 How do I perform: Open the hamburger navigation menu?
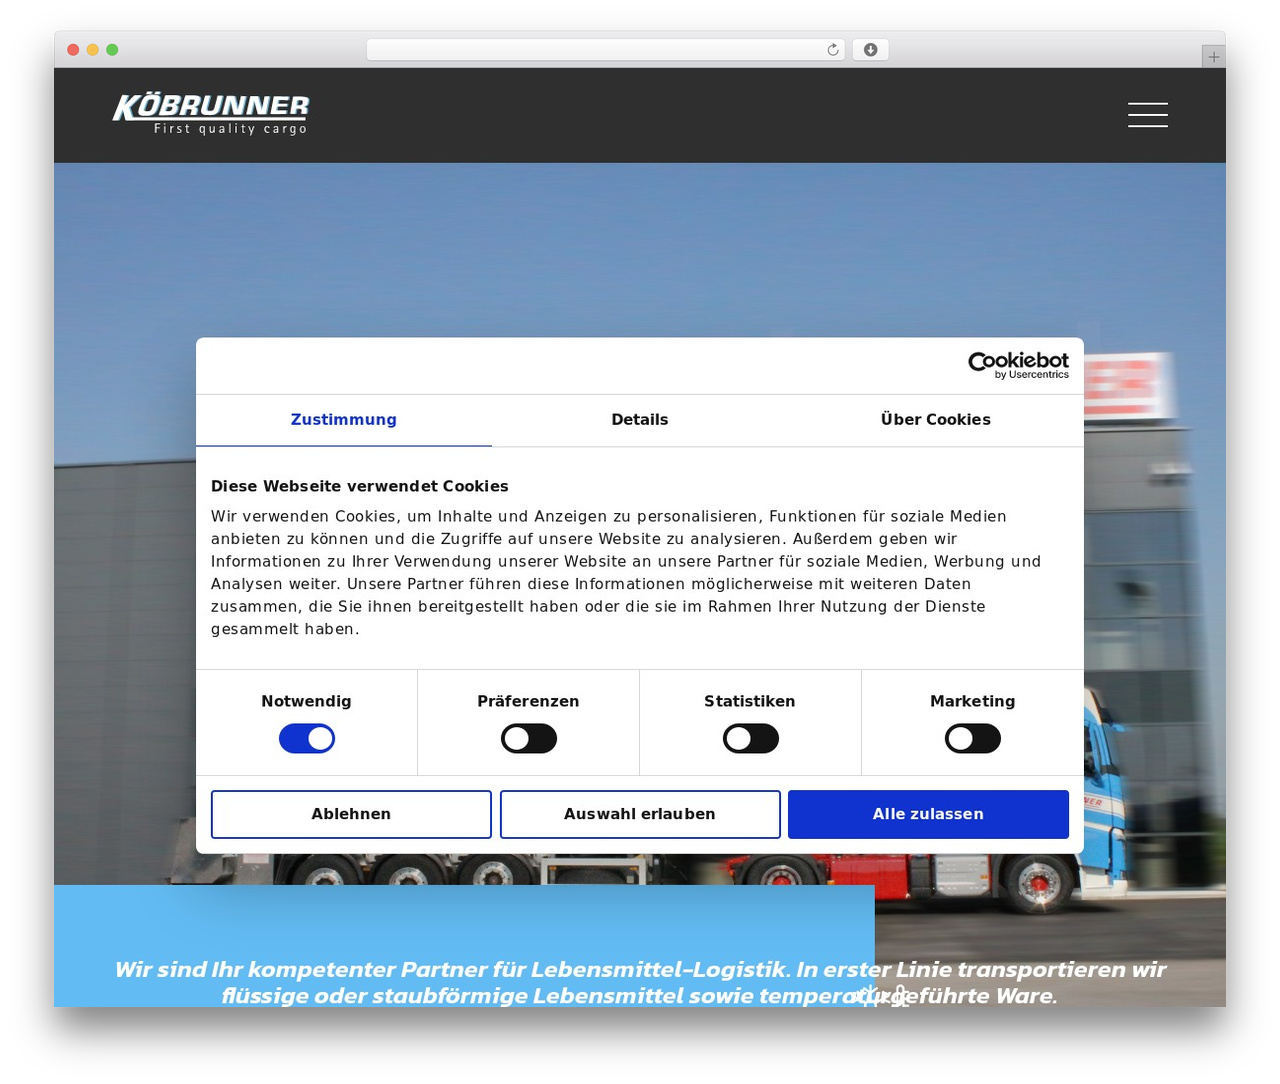(1147, 115)
